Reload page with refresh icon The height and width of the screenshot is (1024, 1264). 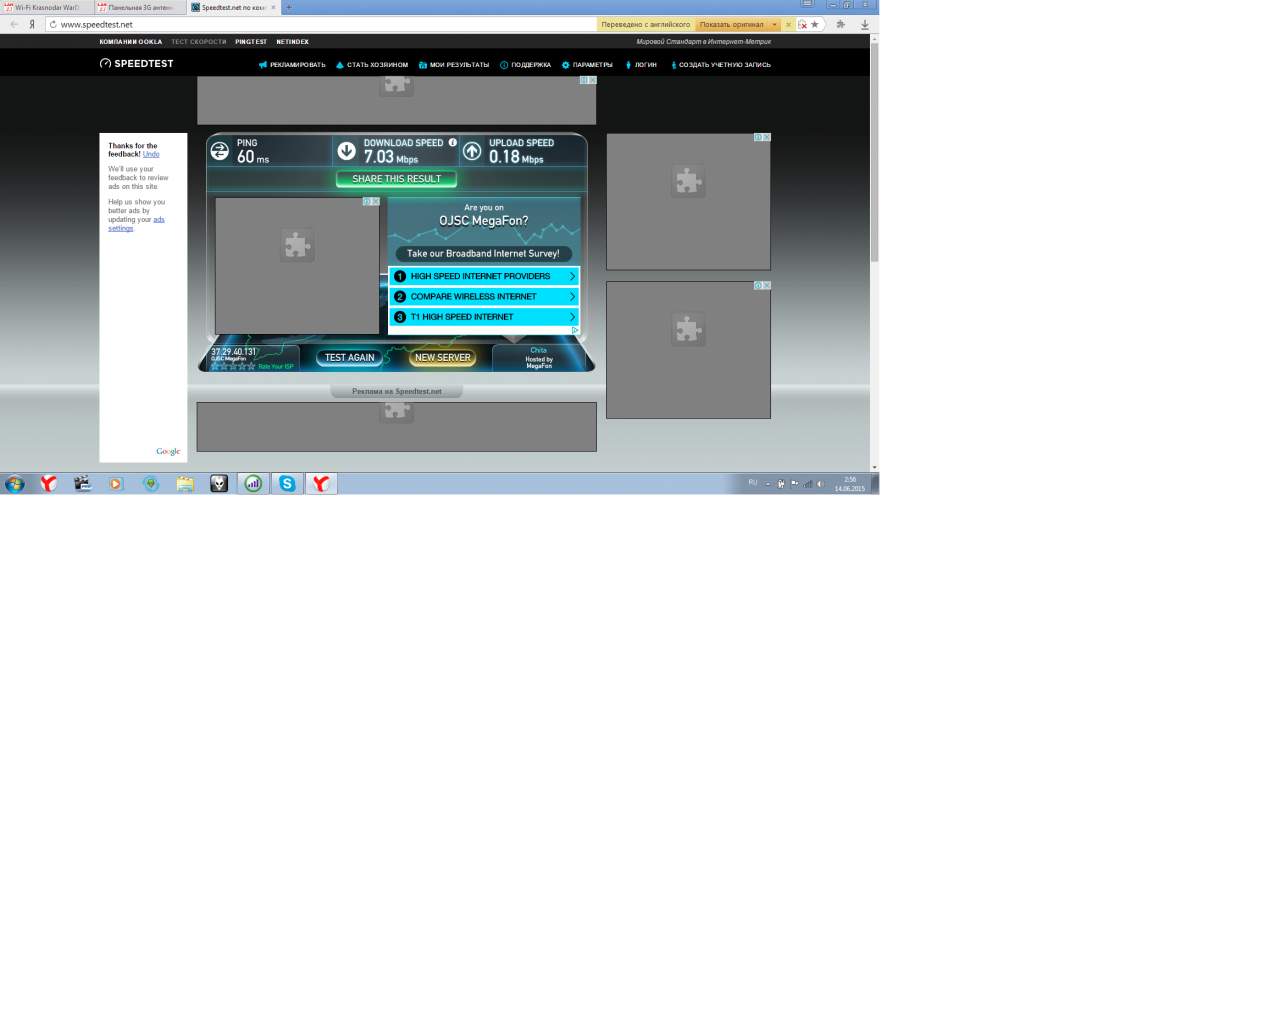coord(52,24)
